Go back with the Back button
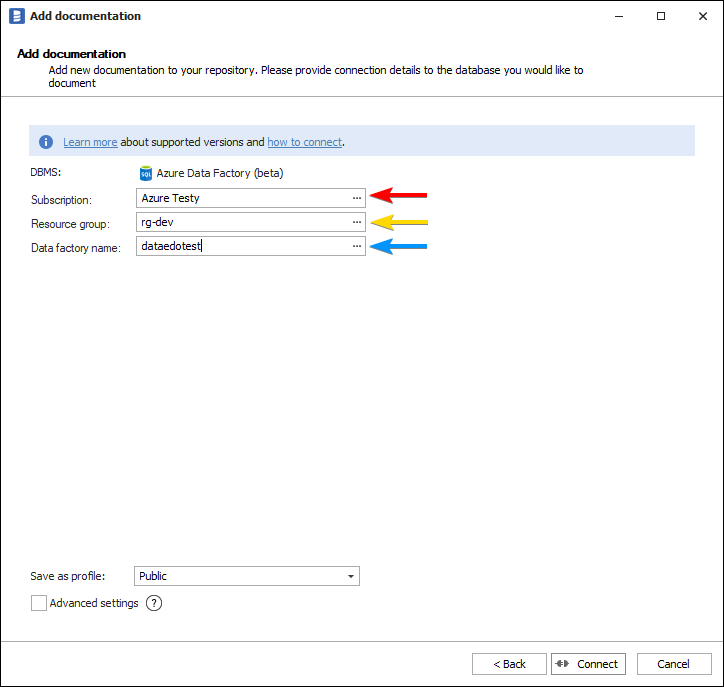The image size is (724, 687). point(509,664)
